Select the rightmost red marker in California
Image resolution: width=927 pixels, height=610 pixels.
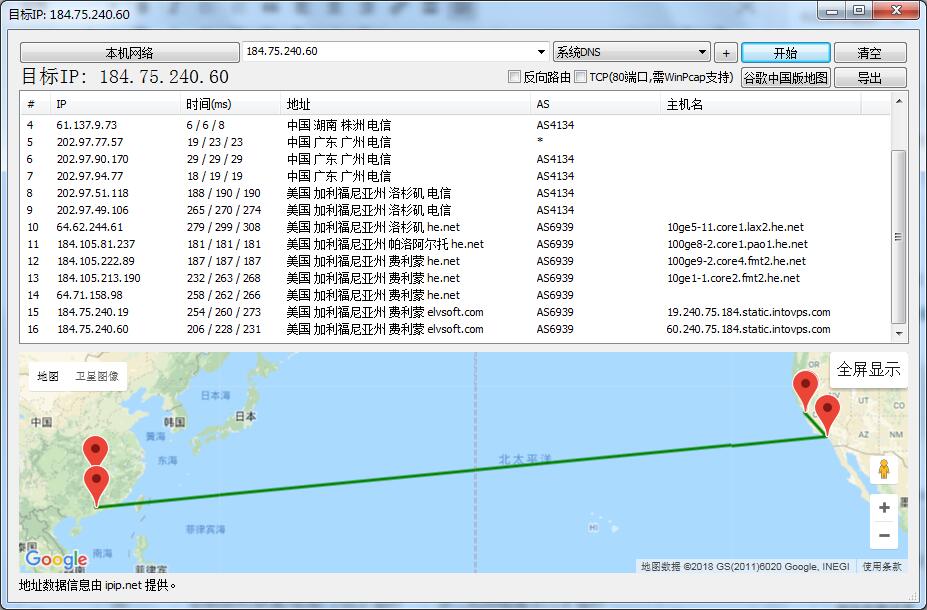coord(827,410)
